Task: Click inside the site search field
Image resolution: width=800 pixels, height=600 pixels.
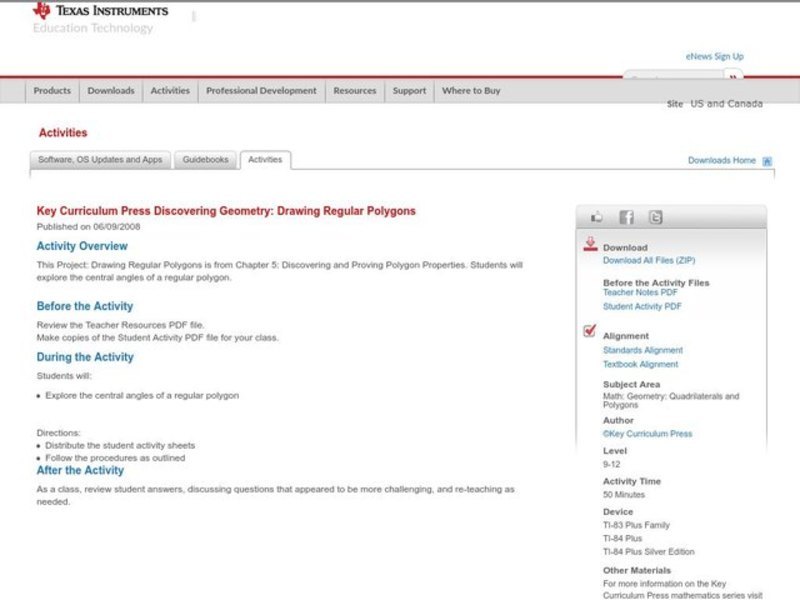Action: point(672,77)
